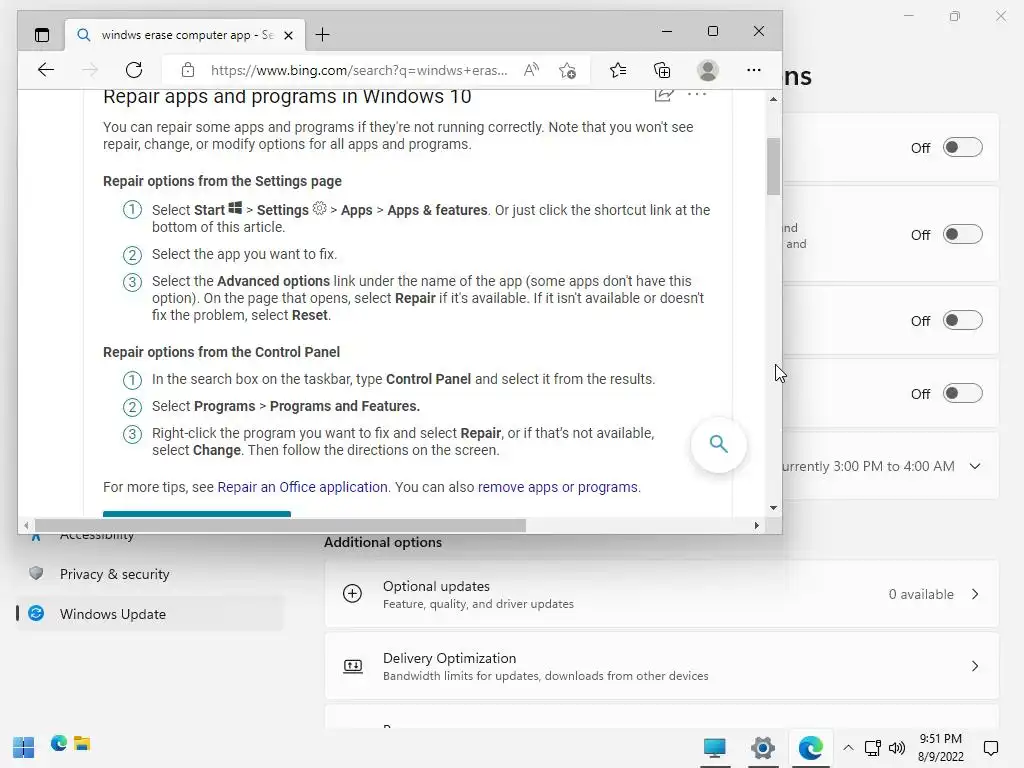The image size is (1024, 768).
Task: Toggle the second Off switch in Settings
Action: click(963, 234)
